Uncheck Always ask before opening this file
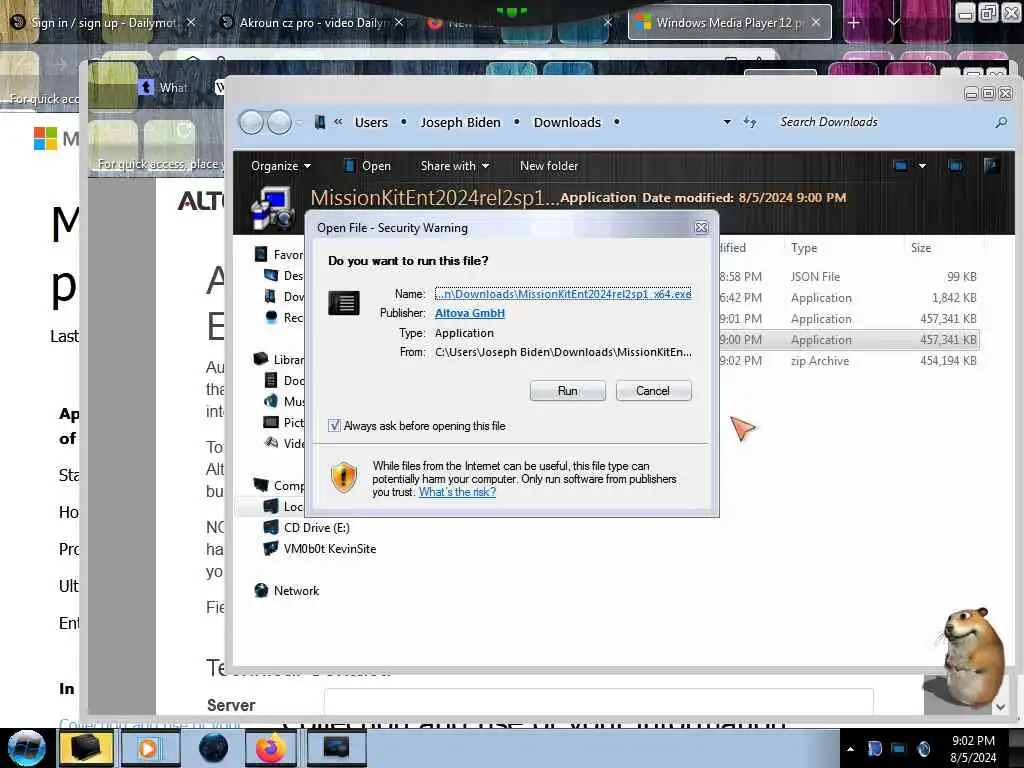The image size is (1024, 768). coord(334,426)
